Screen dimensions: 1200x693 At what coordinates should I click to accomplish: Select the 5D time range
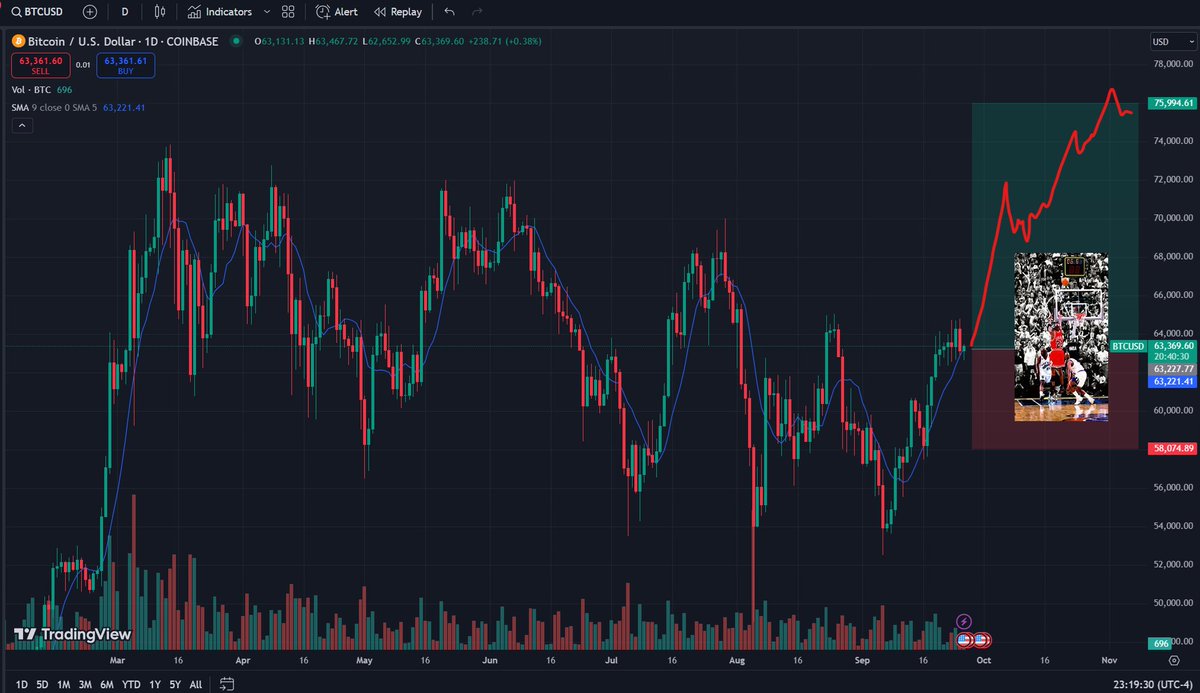[41, 684]
